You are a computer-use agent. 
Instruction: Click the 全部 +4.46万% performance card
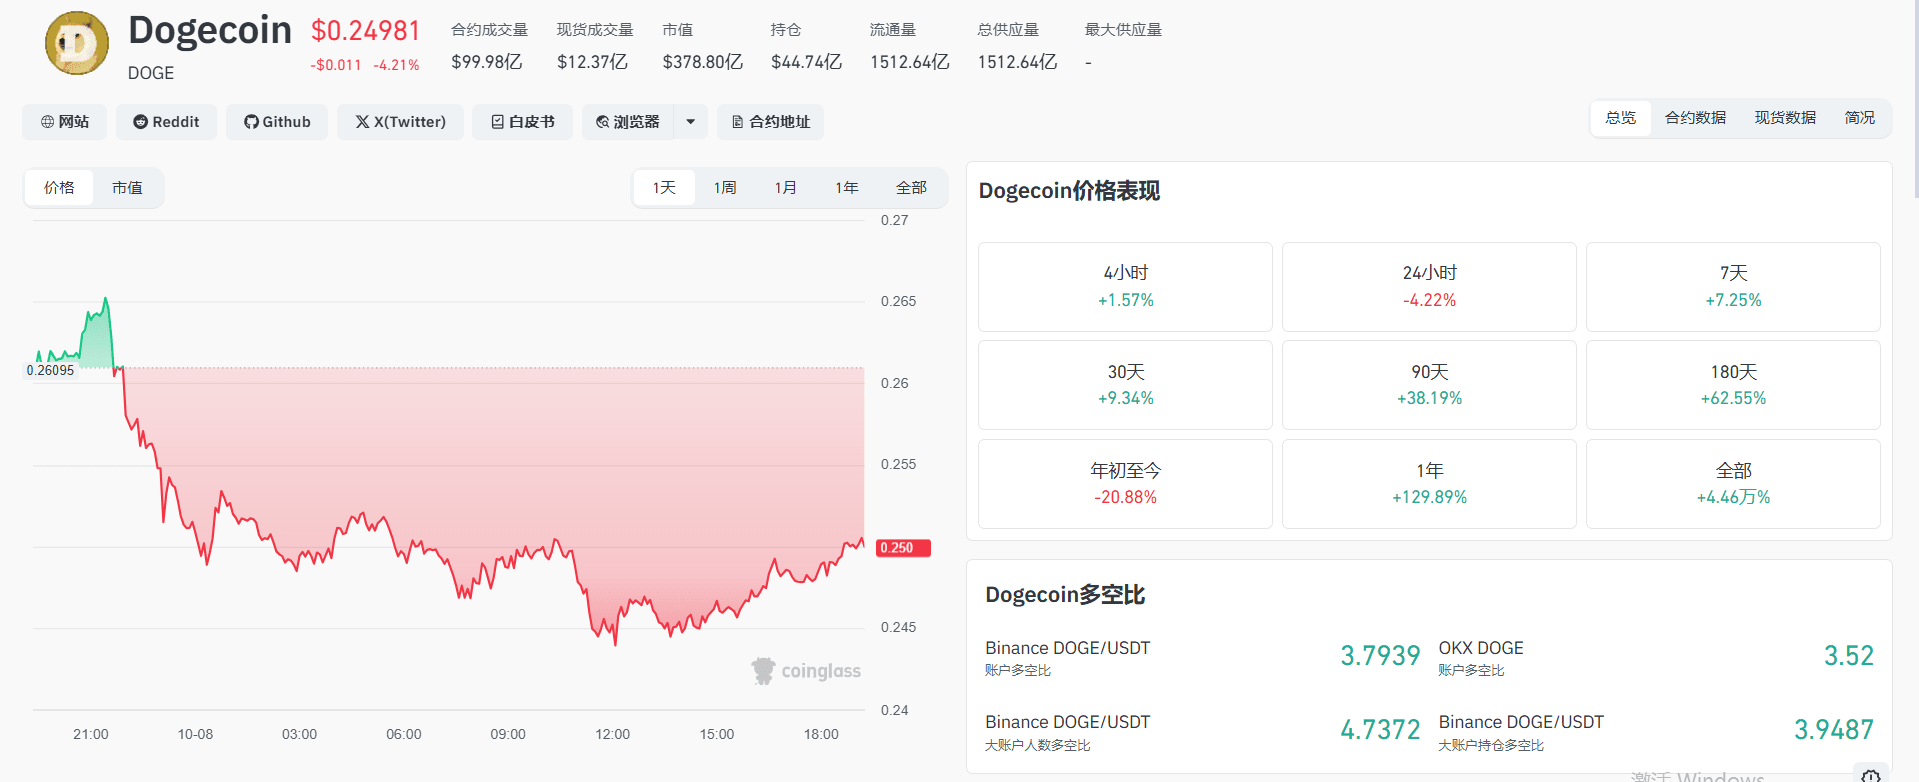click(x=1733, y=484)
